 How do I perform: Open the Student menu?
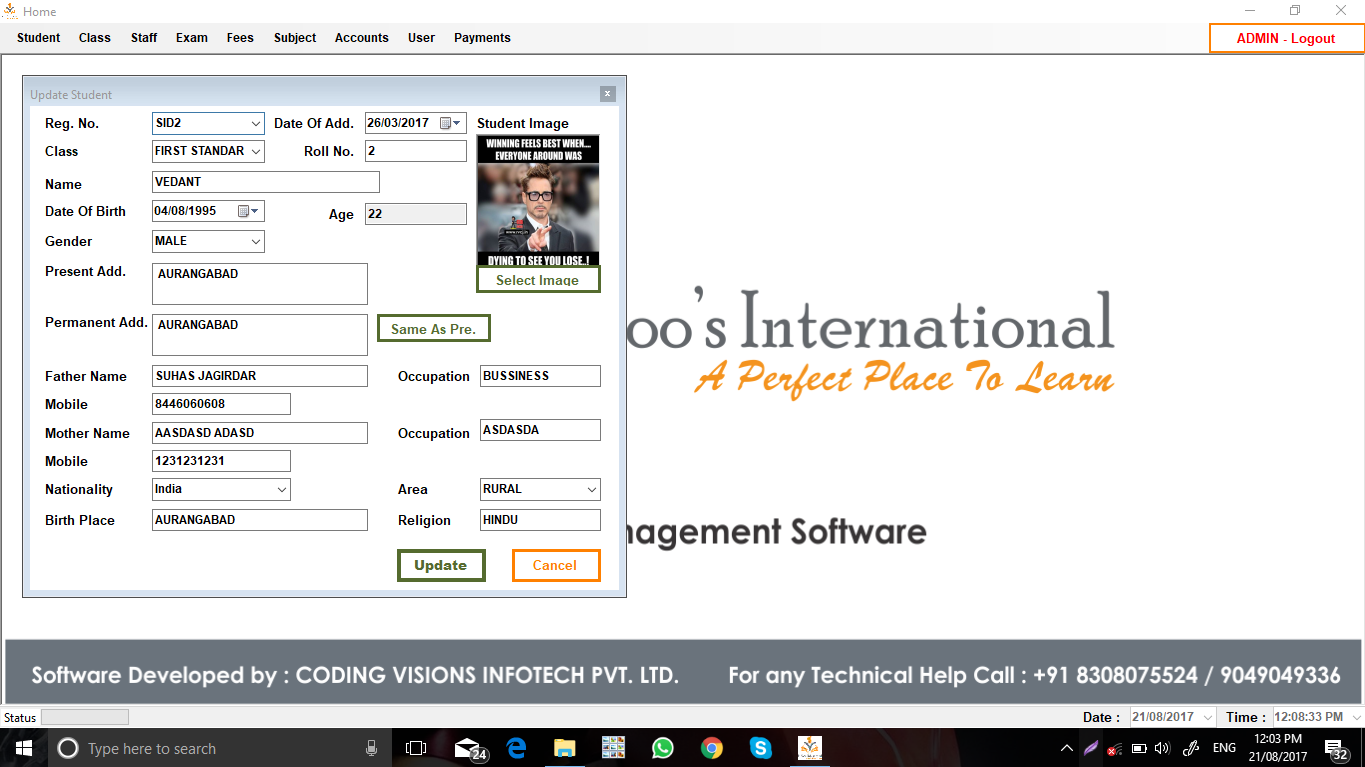click(38, 38)
